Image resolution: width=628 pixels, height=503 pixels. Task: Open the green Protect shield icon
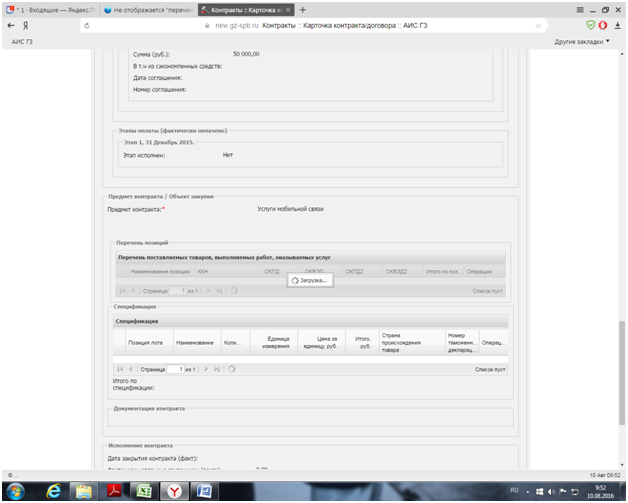(590, 26)
